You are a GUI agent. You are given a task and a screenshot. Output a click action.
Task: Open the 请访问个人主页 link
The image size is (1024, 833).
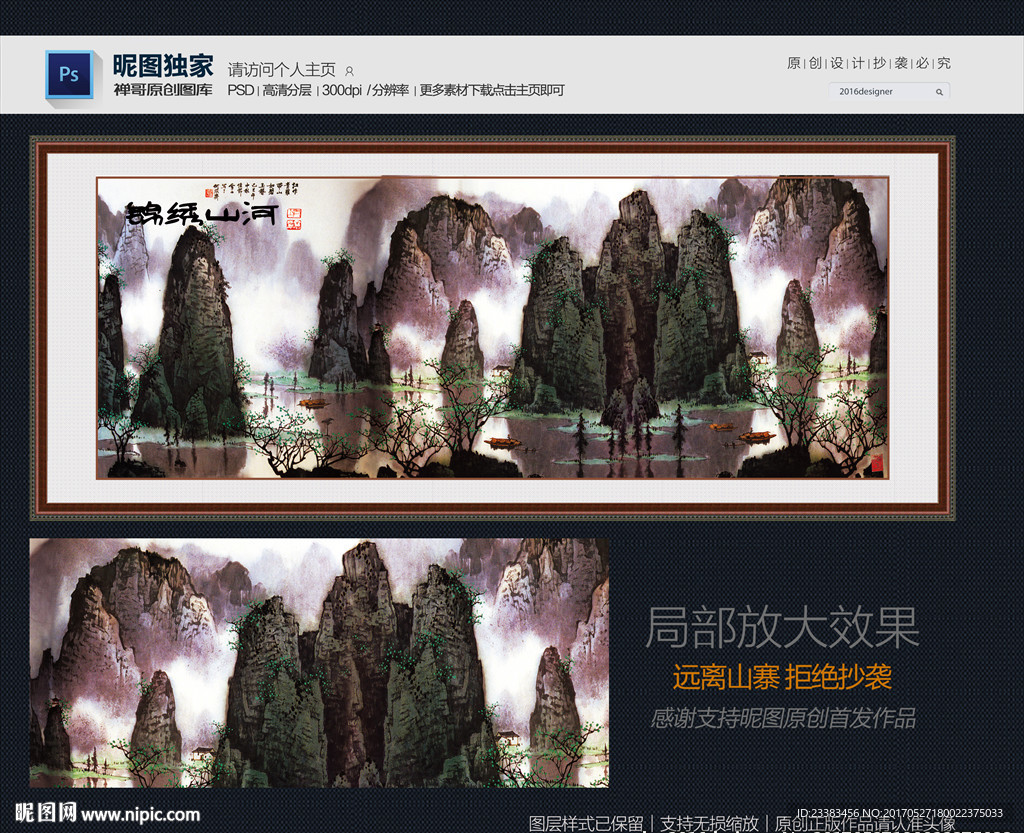281,70
